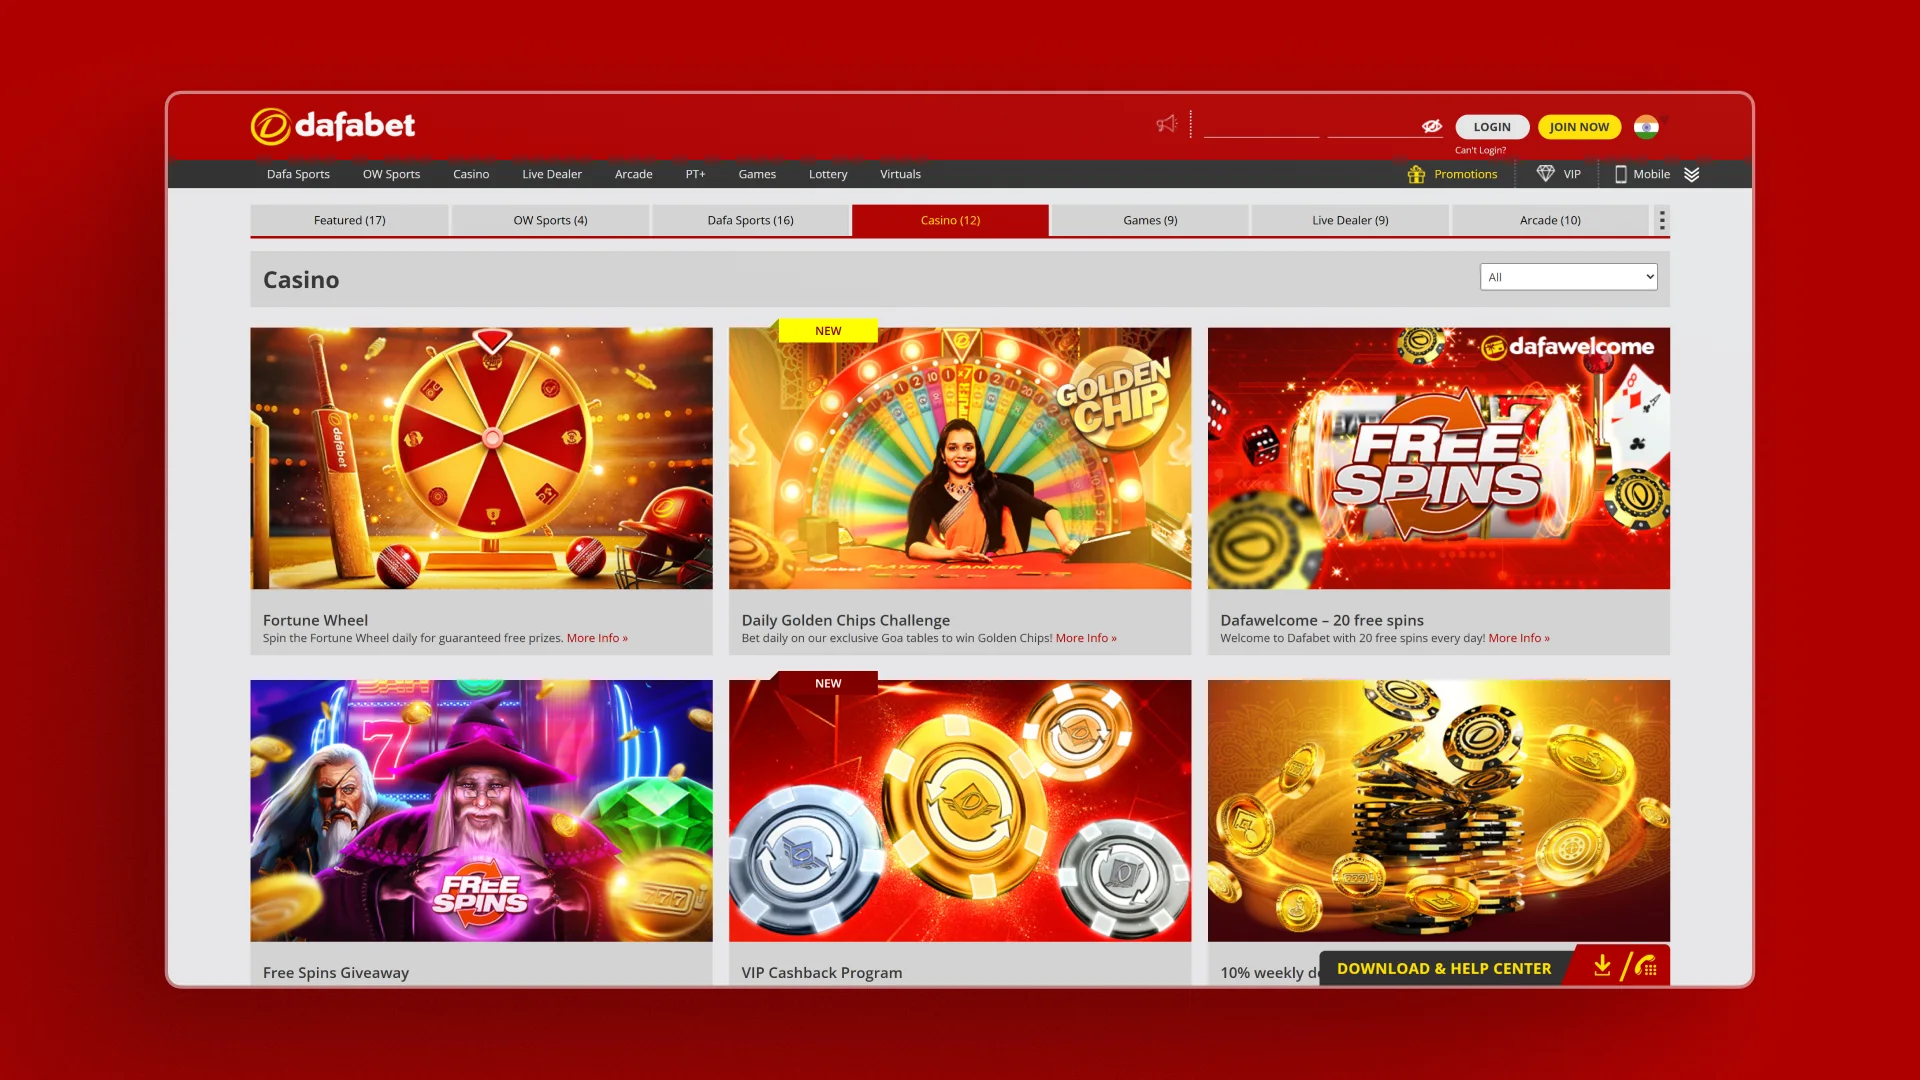Viewport: 1920px width, 1080px height.
Task: Click the Mobile phone icon
Action: click(1621, 174)
